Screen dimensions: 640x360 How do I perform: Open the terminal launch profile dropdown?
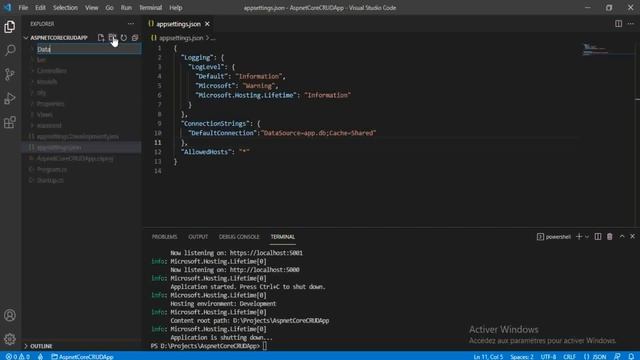587,237
